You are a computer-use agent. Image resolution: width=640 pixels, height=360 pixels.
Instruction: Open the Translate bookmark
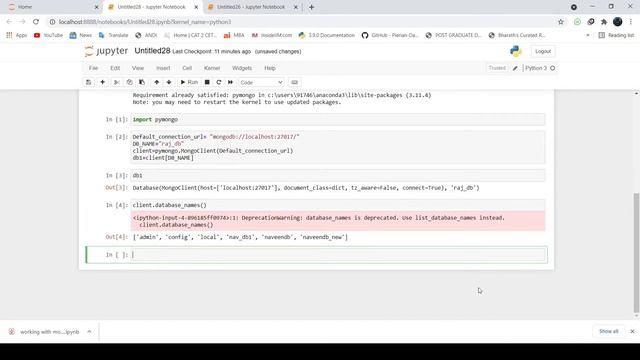coord(113,36)
